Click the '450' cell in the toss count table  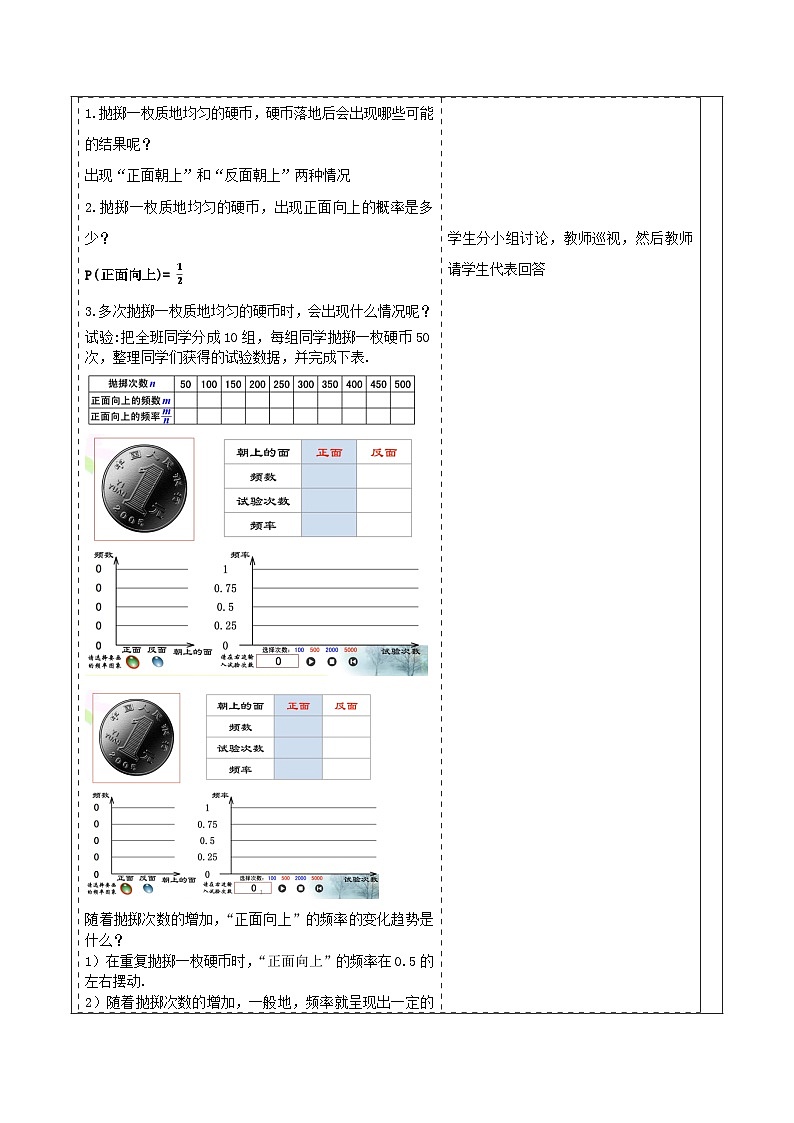pos(379,384)
